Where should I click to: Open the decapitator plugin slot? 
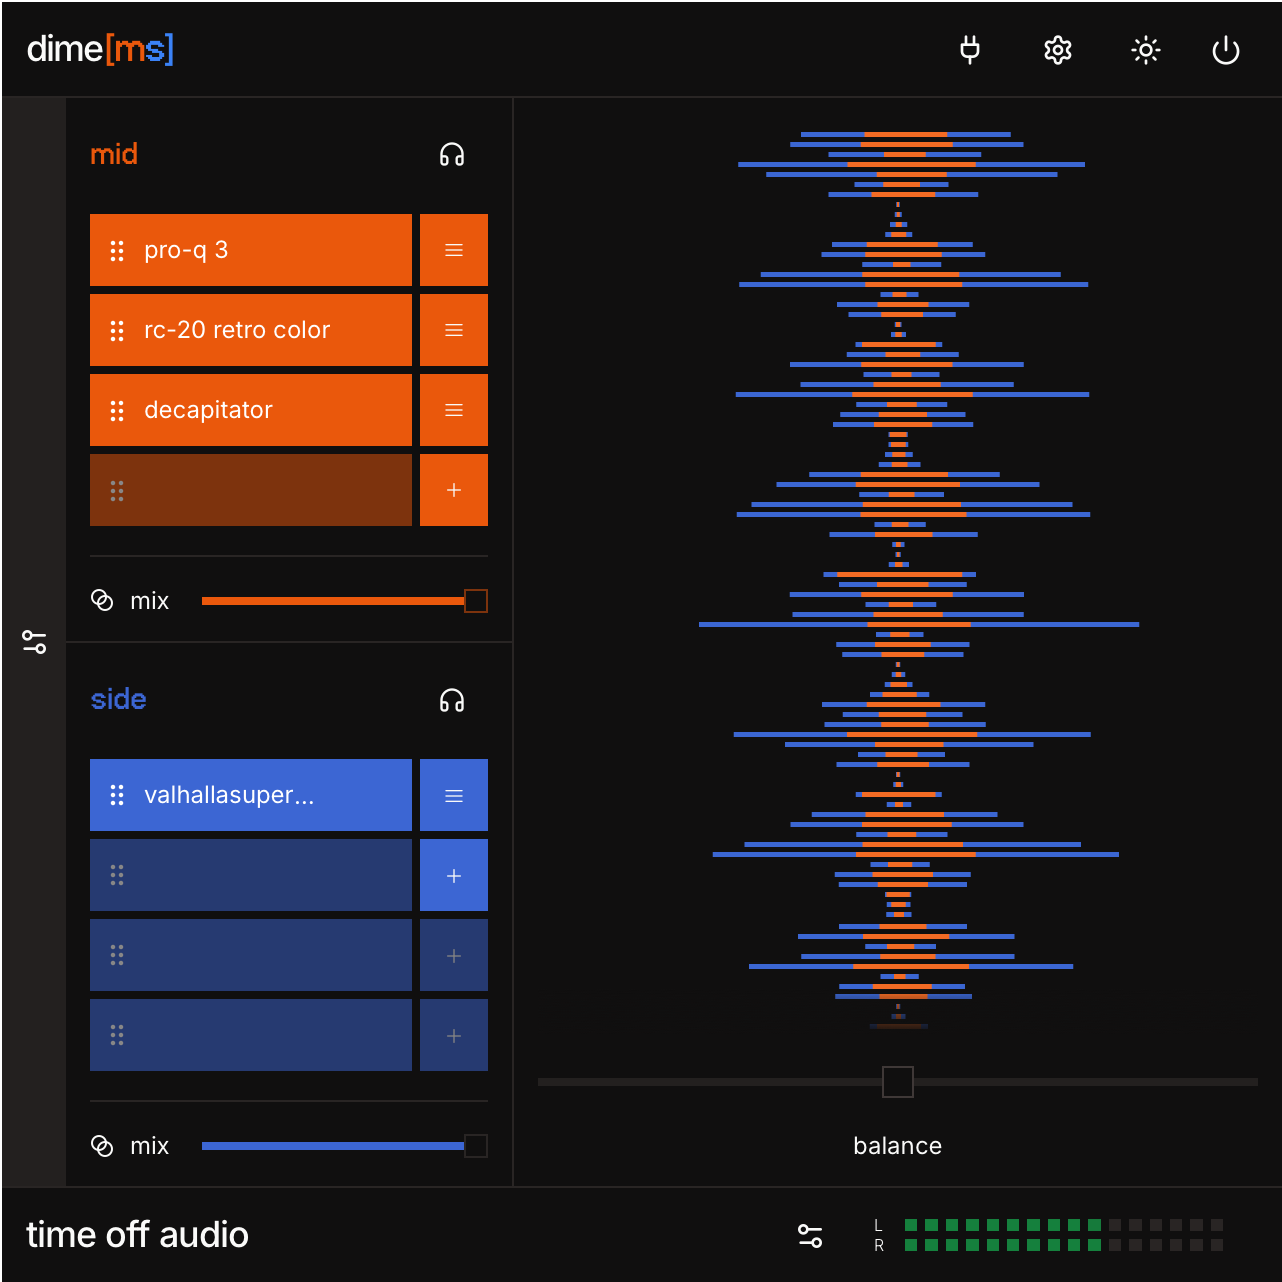tap(251, 410)
